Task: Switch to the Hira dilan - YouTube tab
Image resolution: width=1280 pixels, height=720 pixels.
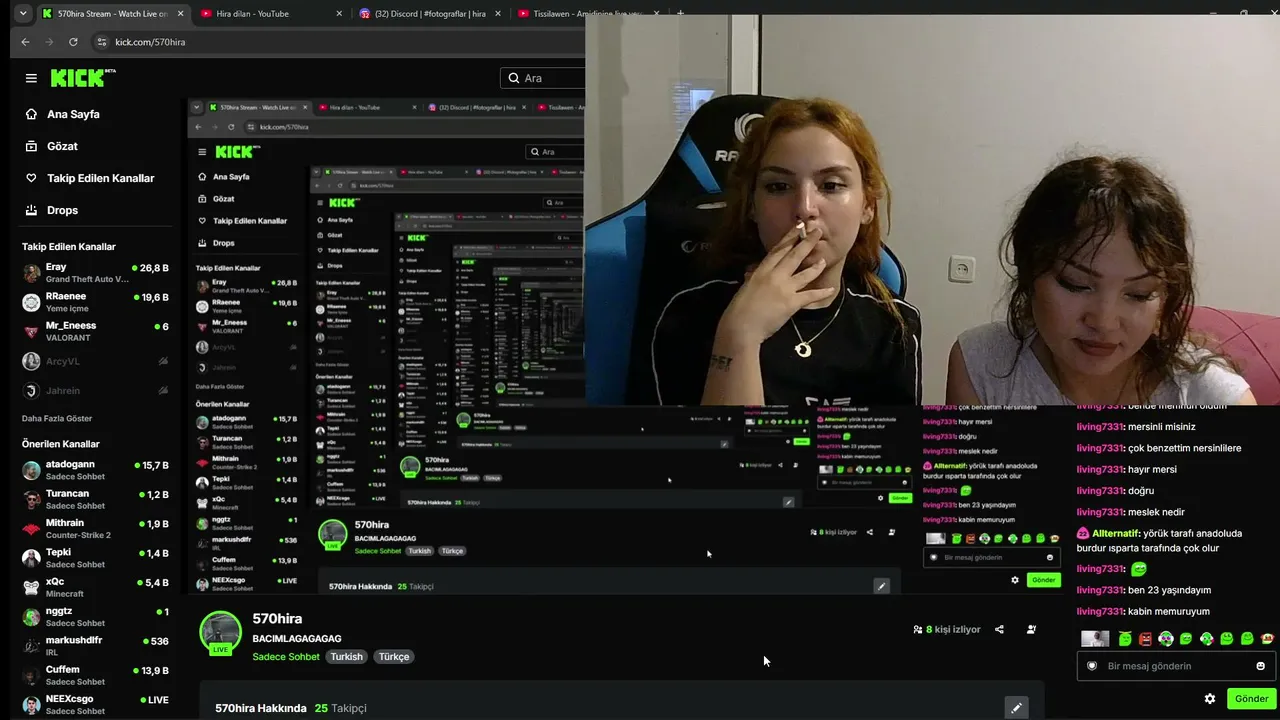Action: (270, 14)
